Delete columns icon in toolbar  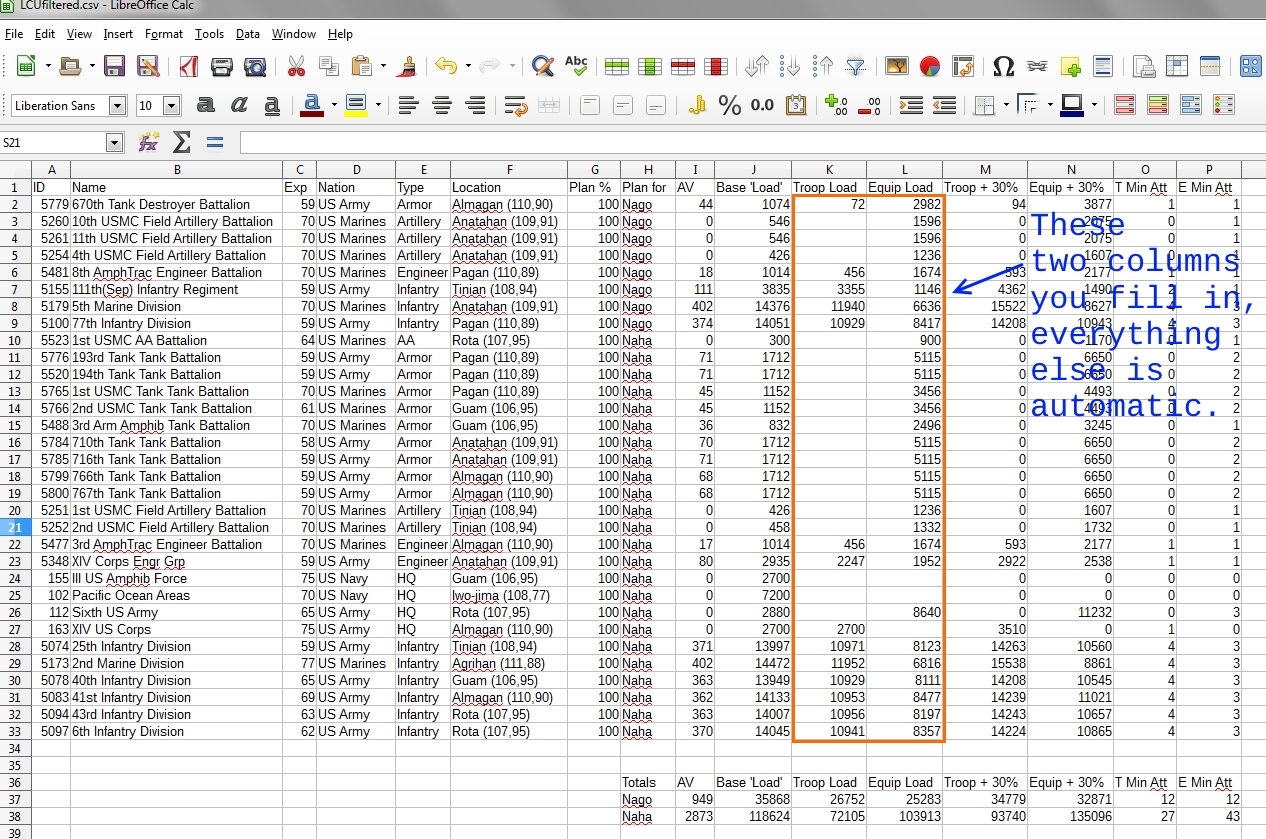[x=716, y=67]
